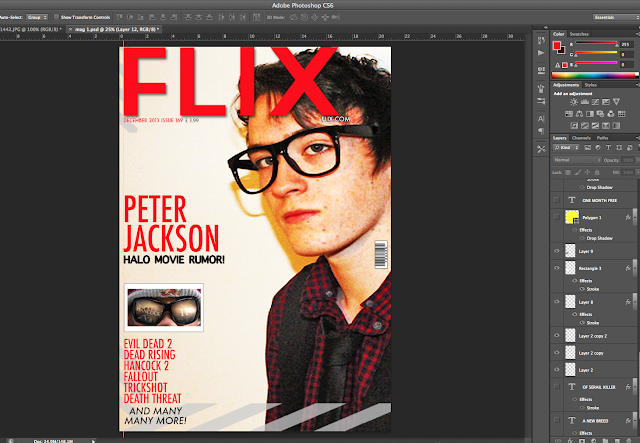Click the Auto-Align Layers icon in options bar
This screenshot has width=640, height=443.
256,17
